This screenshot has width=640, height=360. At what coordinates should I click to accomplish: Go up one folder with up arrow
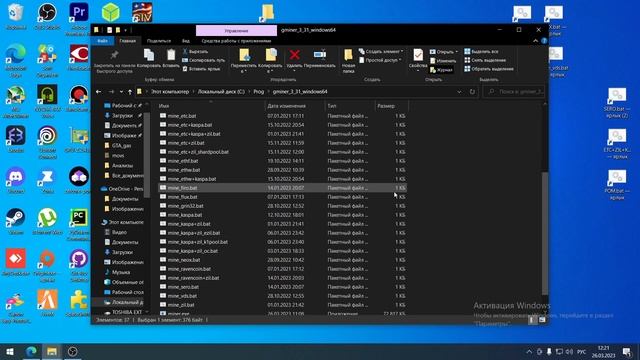130,92
